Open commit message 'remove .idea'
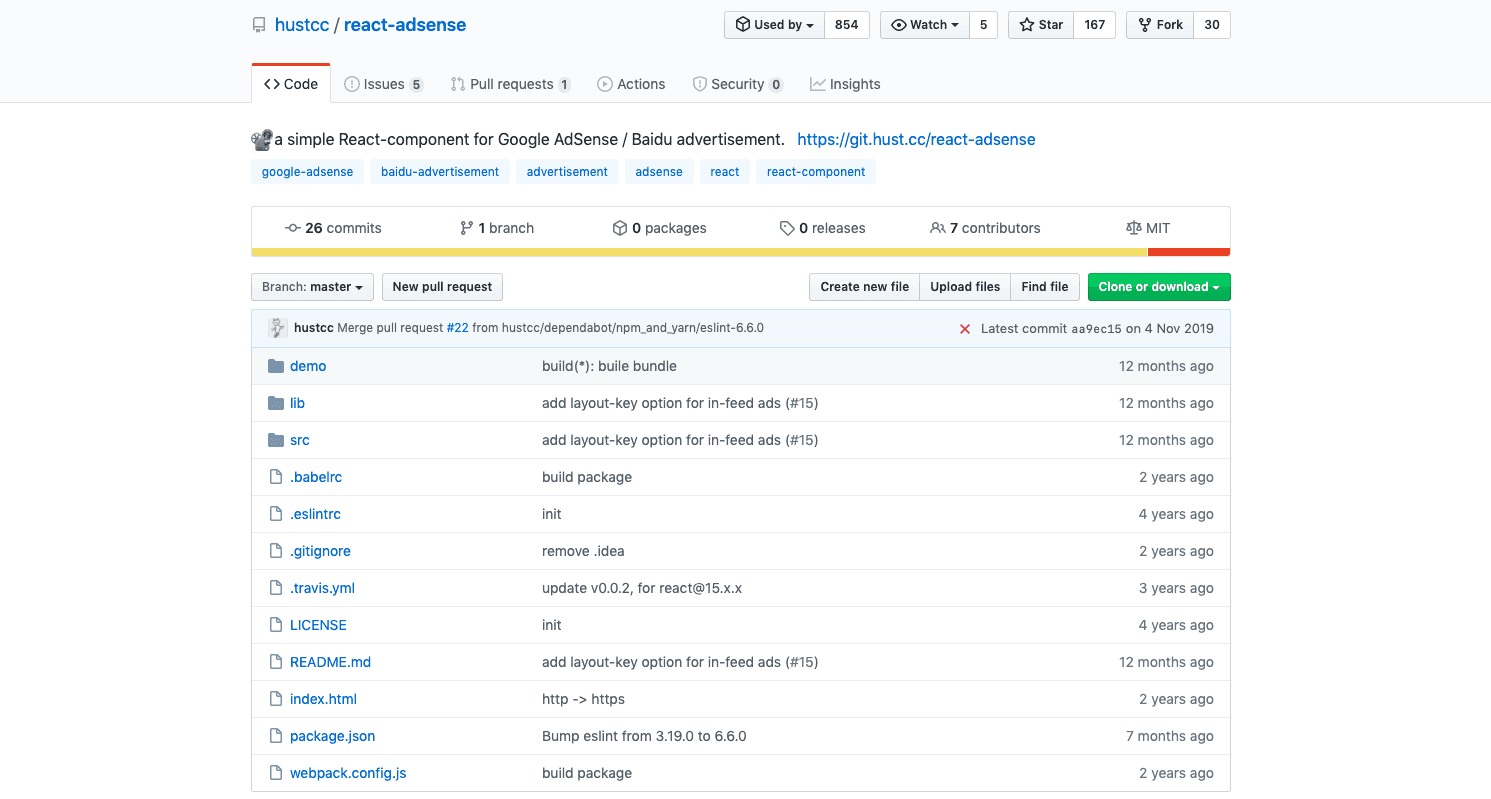 (x=583, y=551)
